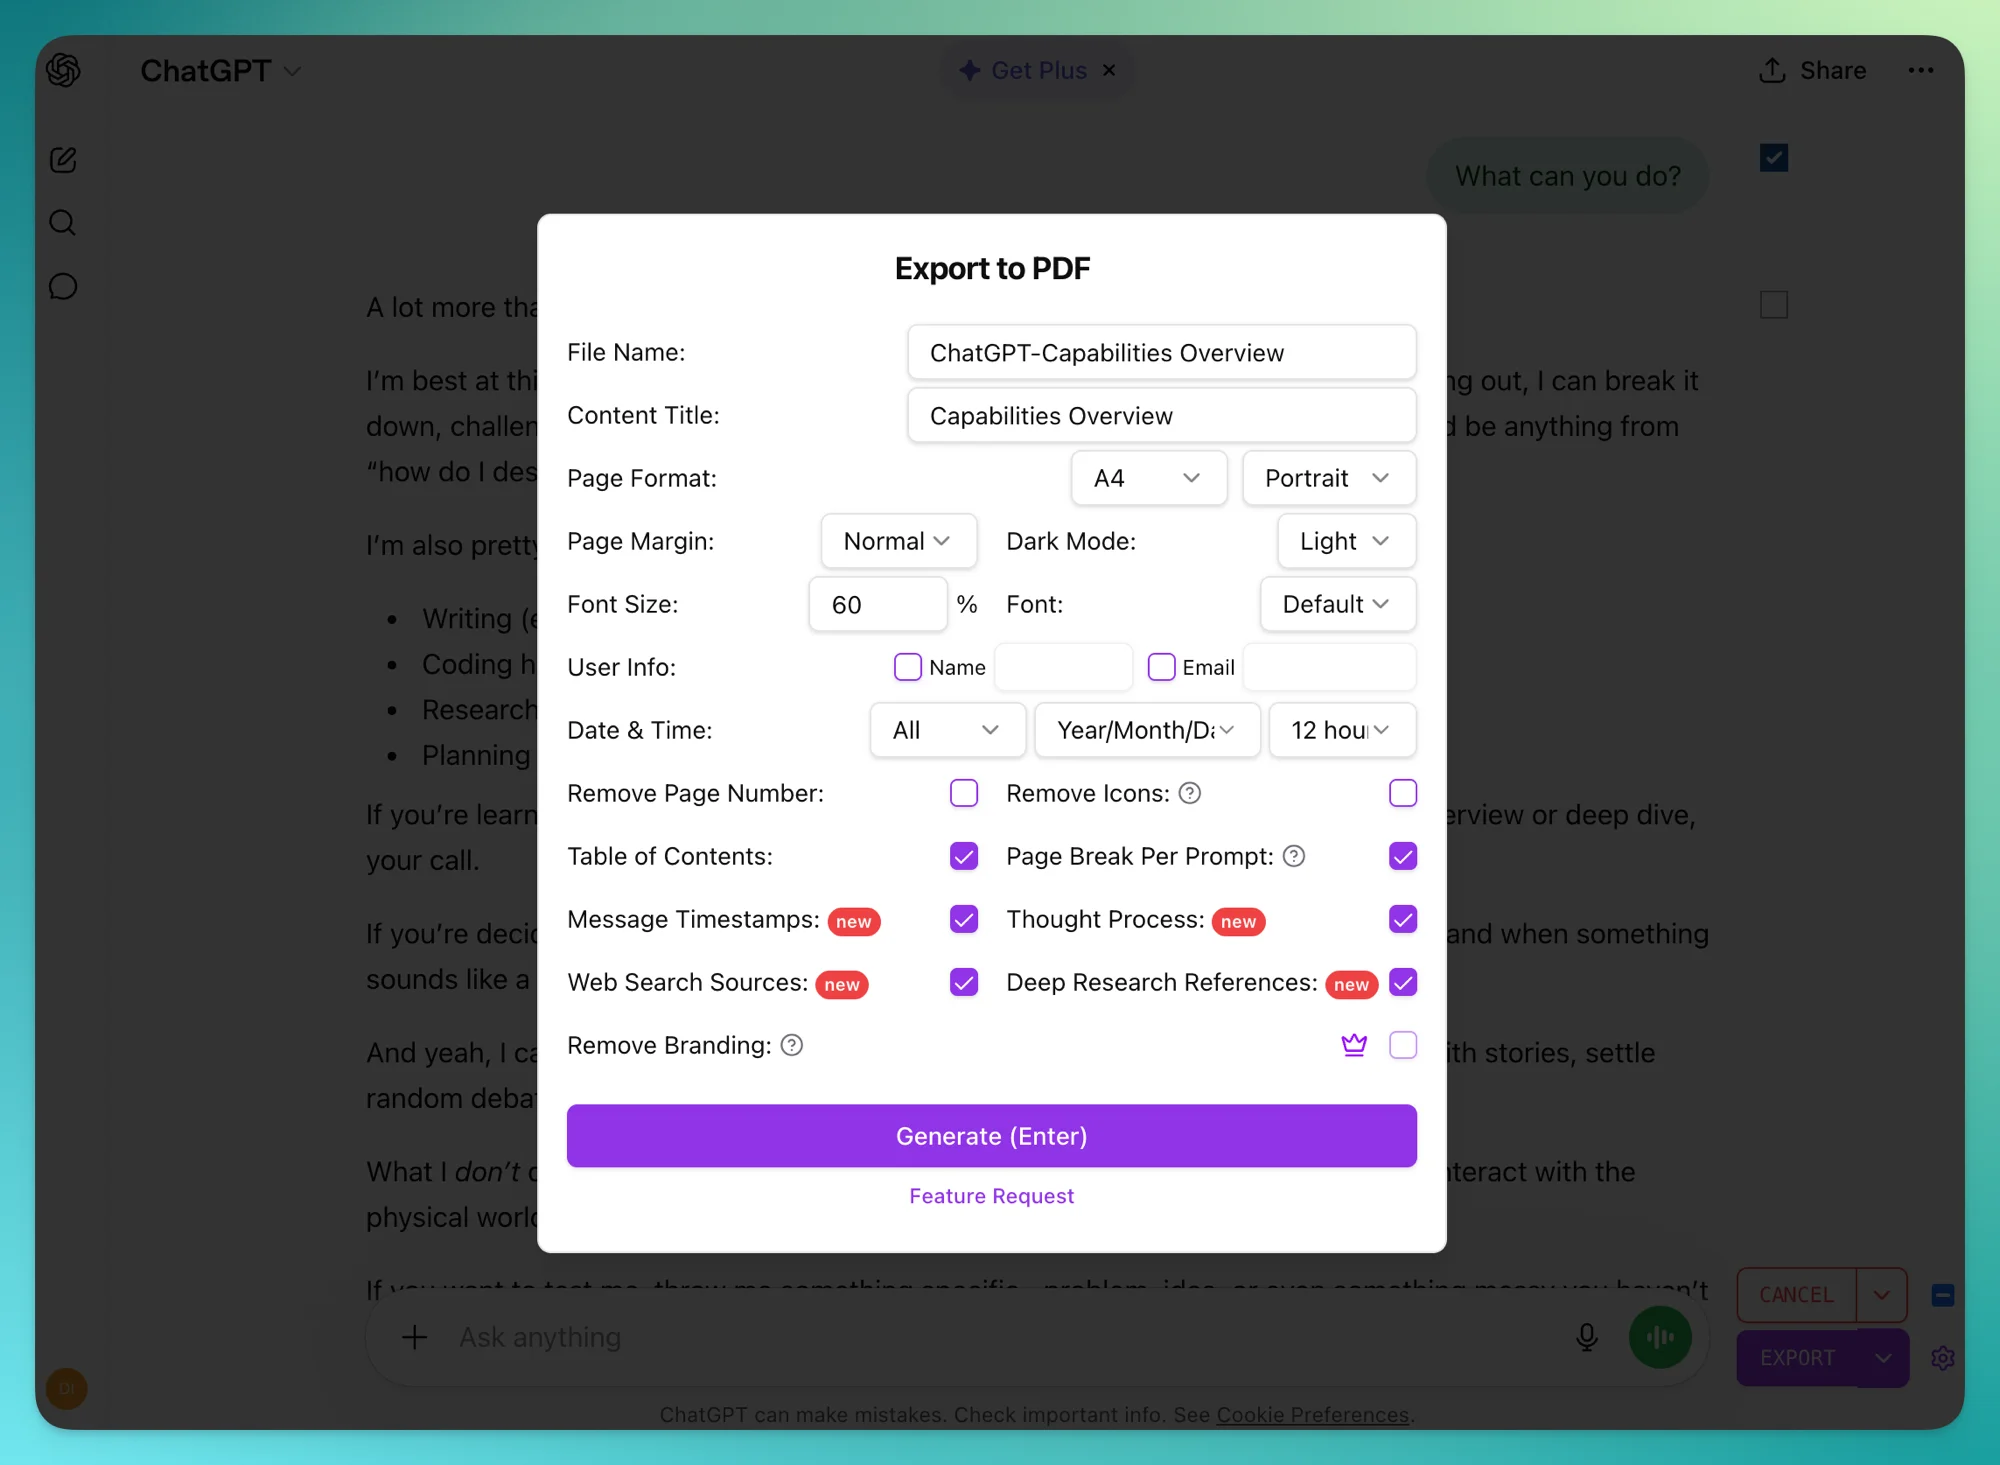Click the help icon beside Page Break Per Prompt
The image size is (2000, 1465).
pos(1294,856)
